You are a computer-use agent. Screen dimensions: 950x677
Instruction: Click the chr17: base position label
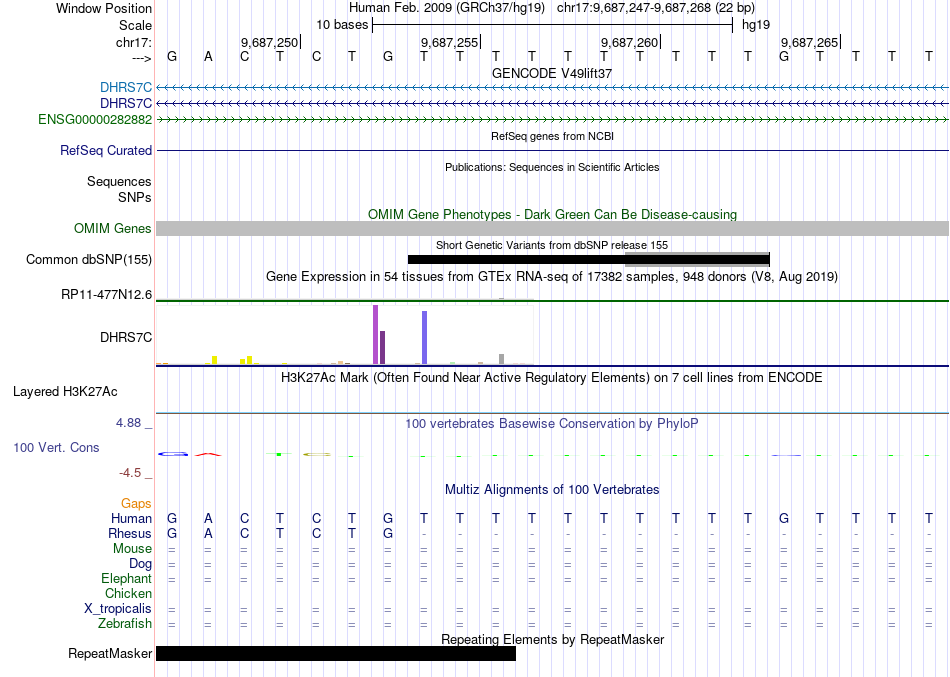click(x=133, y=42)
